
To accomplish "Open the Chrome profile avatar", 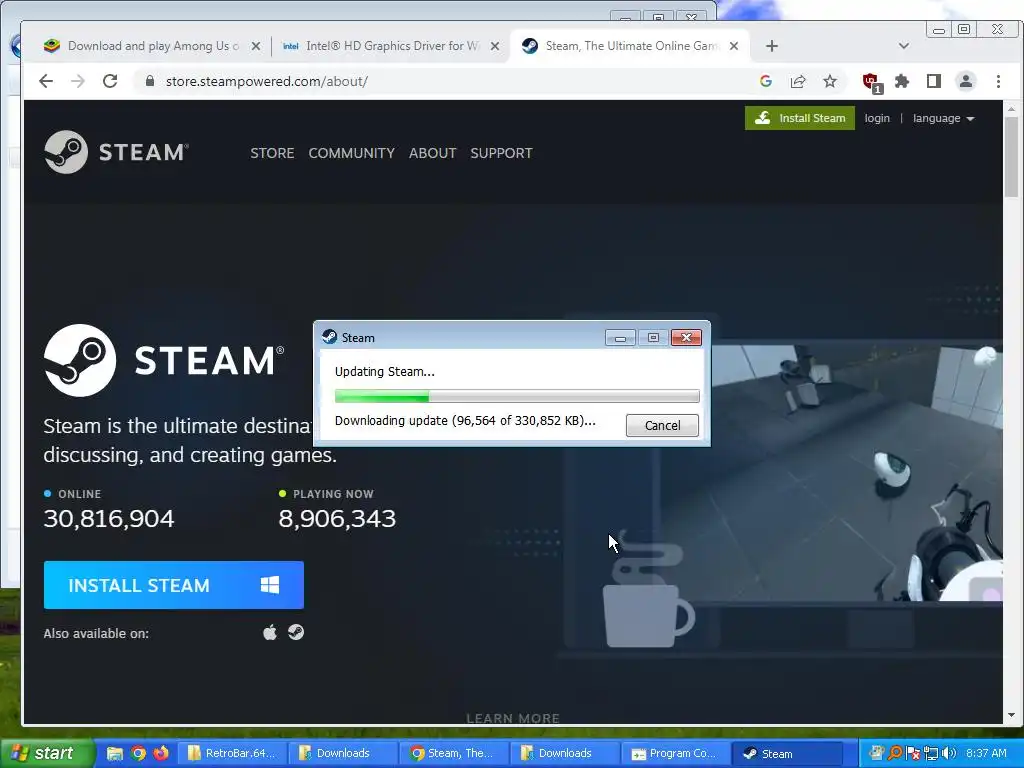I will point(966,81).
